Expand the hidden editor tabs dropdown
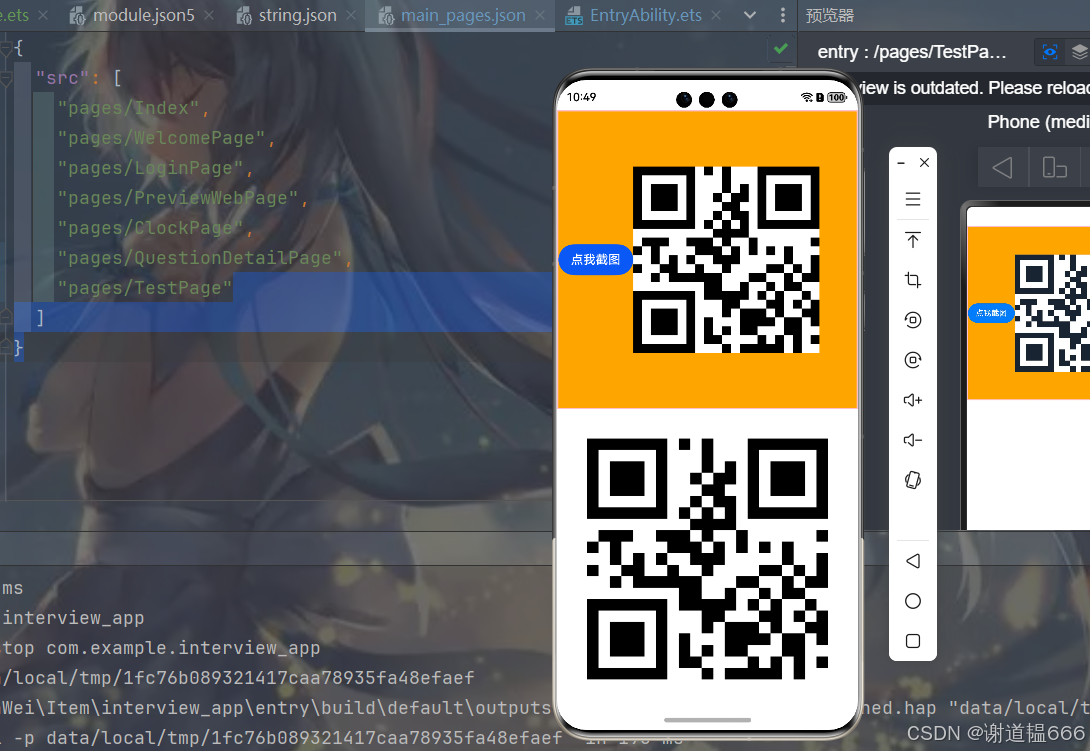Image resolution: width=1090 pixels, height=751 pixels. tap(750, 15)
